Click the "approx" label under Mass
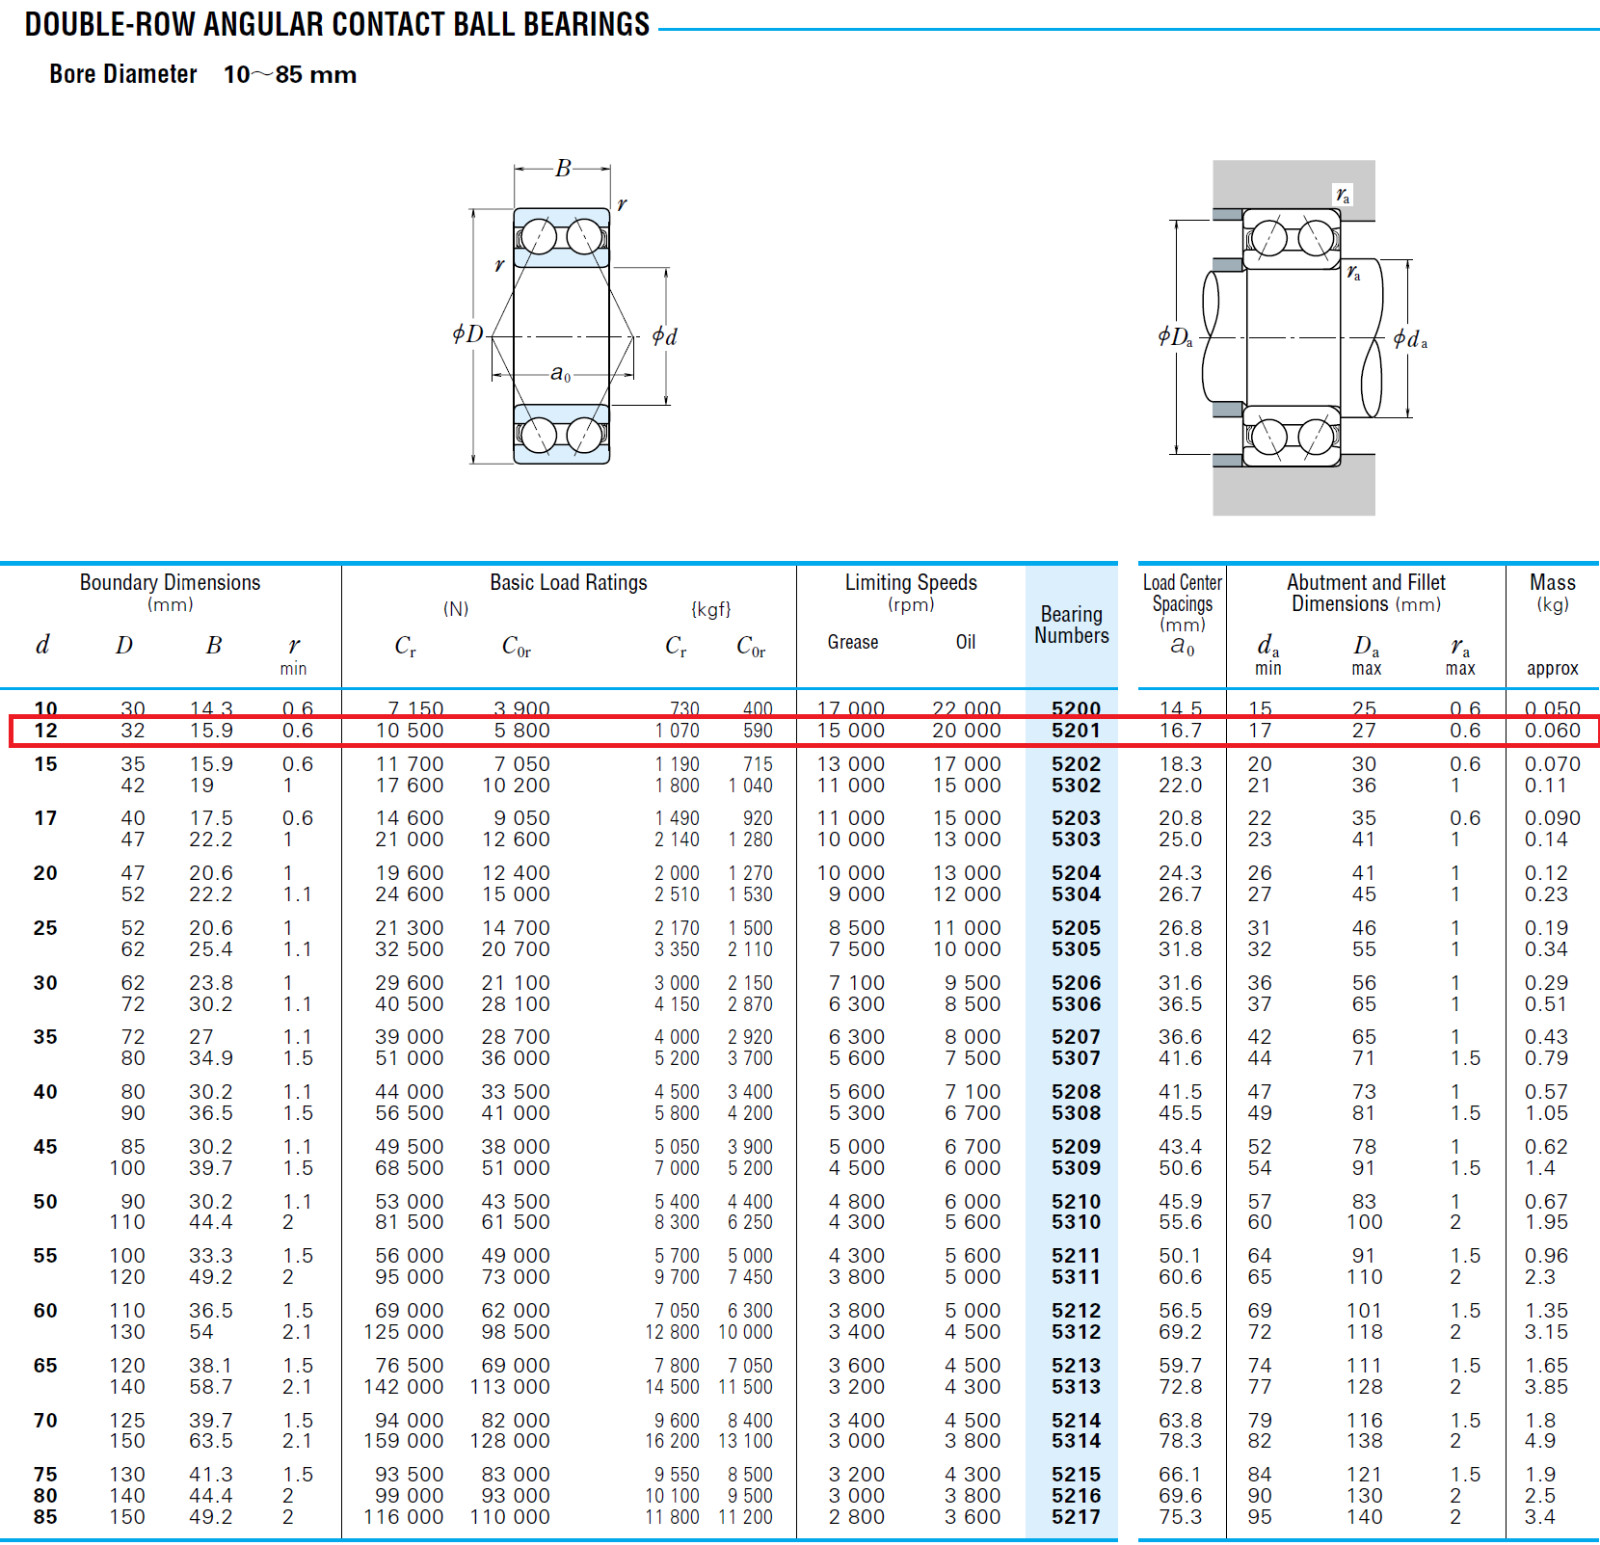 click(x=1552, y=669)
